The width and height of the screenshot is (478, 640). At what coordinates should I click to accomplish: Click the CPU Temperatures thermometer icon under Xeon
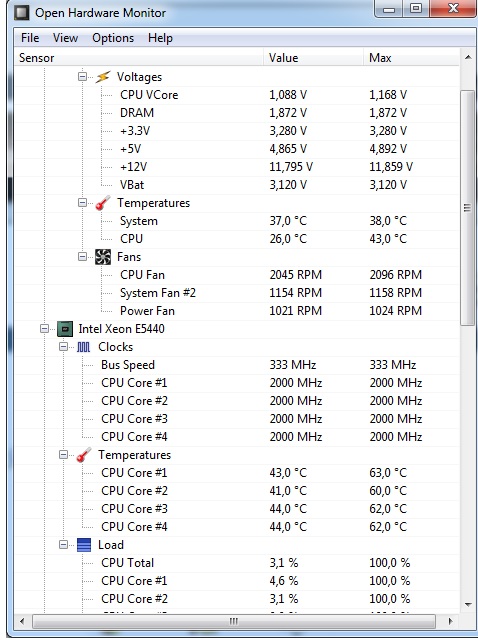84,455
